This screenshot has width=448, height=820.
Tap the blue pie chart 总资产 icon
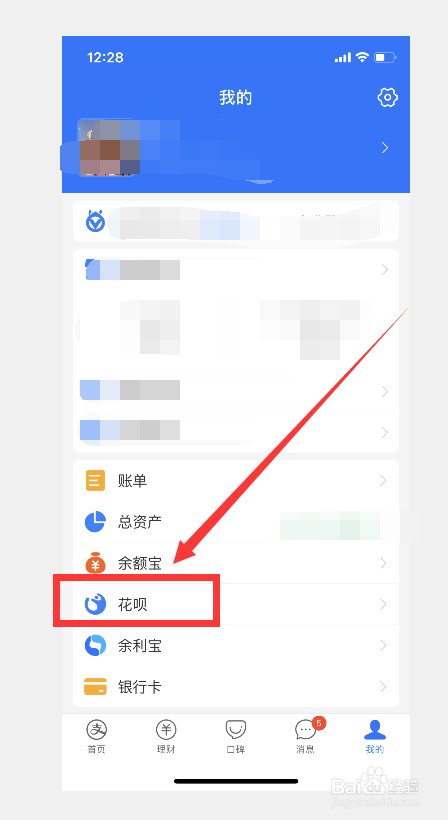coord(95,521)
